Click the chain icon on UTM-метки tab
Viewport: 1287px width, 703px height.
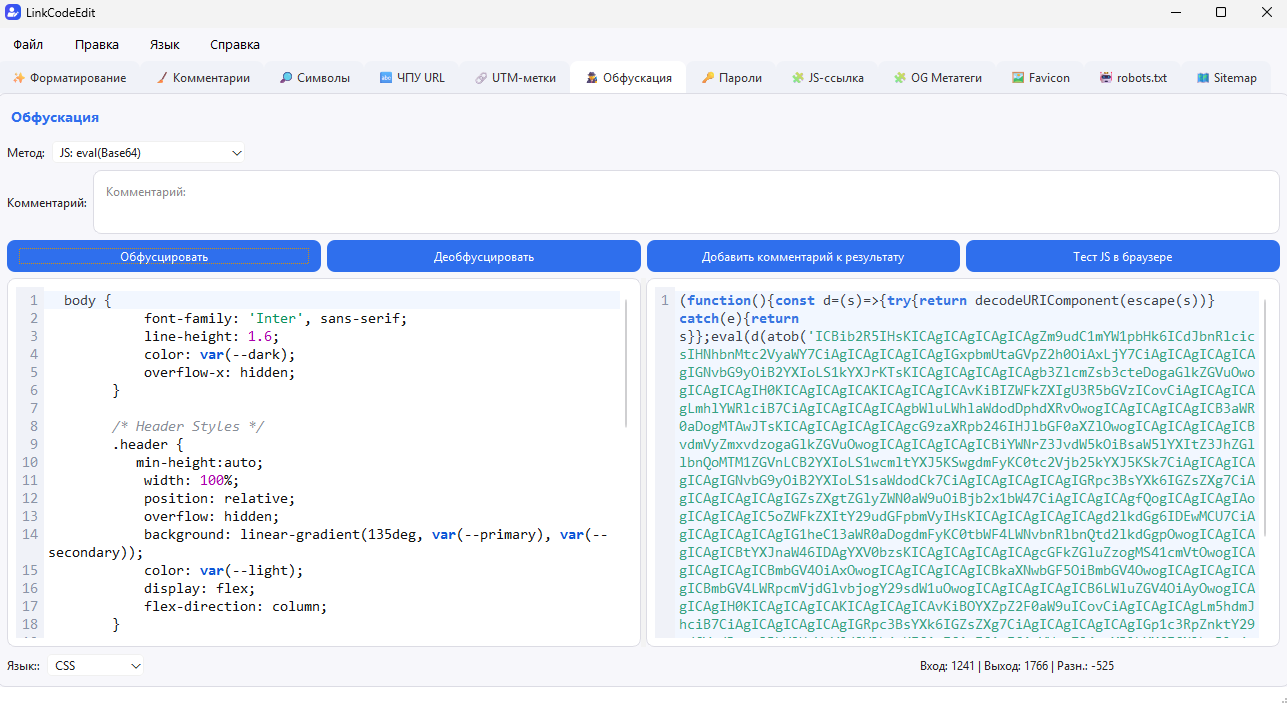click(x=481, y=78)
